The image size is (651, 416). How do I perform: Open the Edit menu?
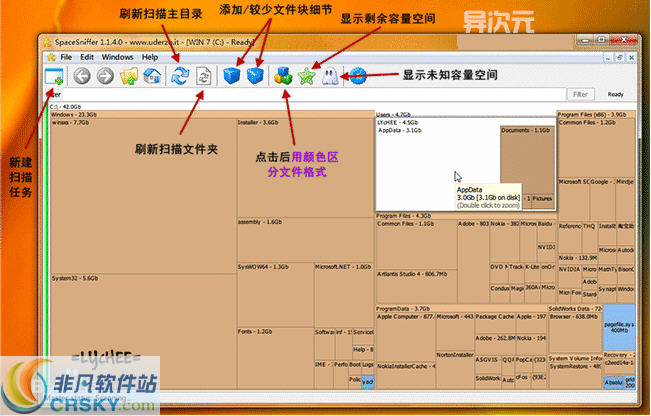pyautogui.click(x=88, y=57)
